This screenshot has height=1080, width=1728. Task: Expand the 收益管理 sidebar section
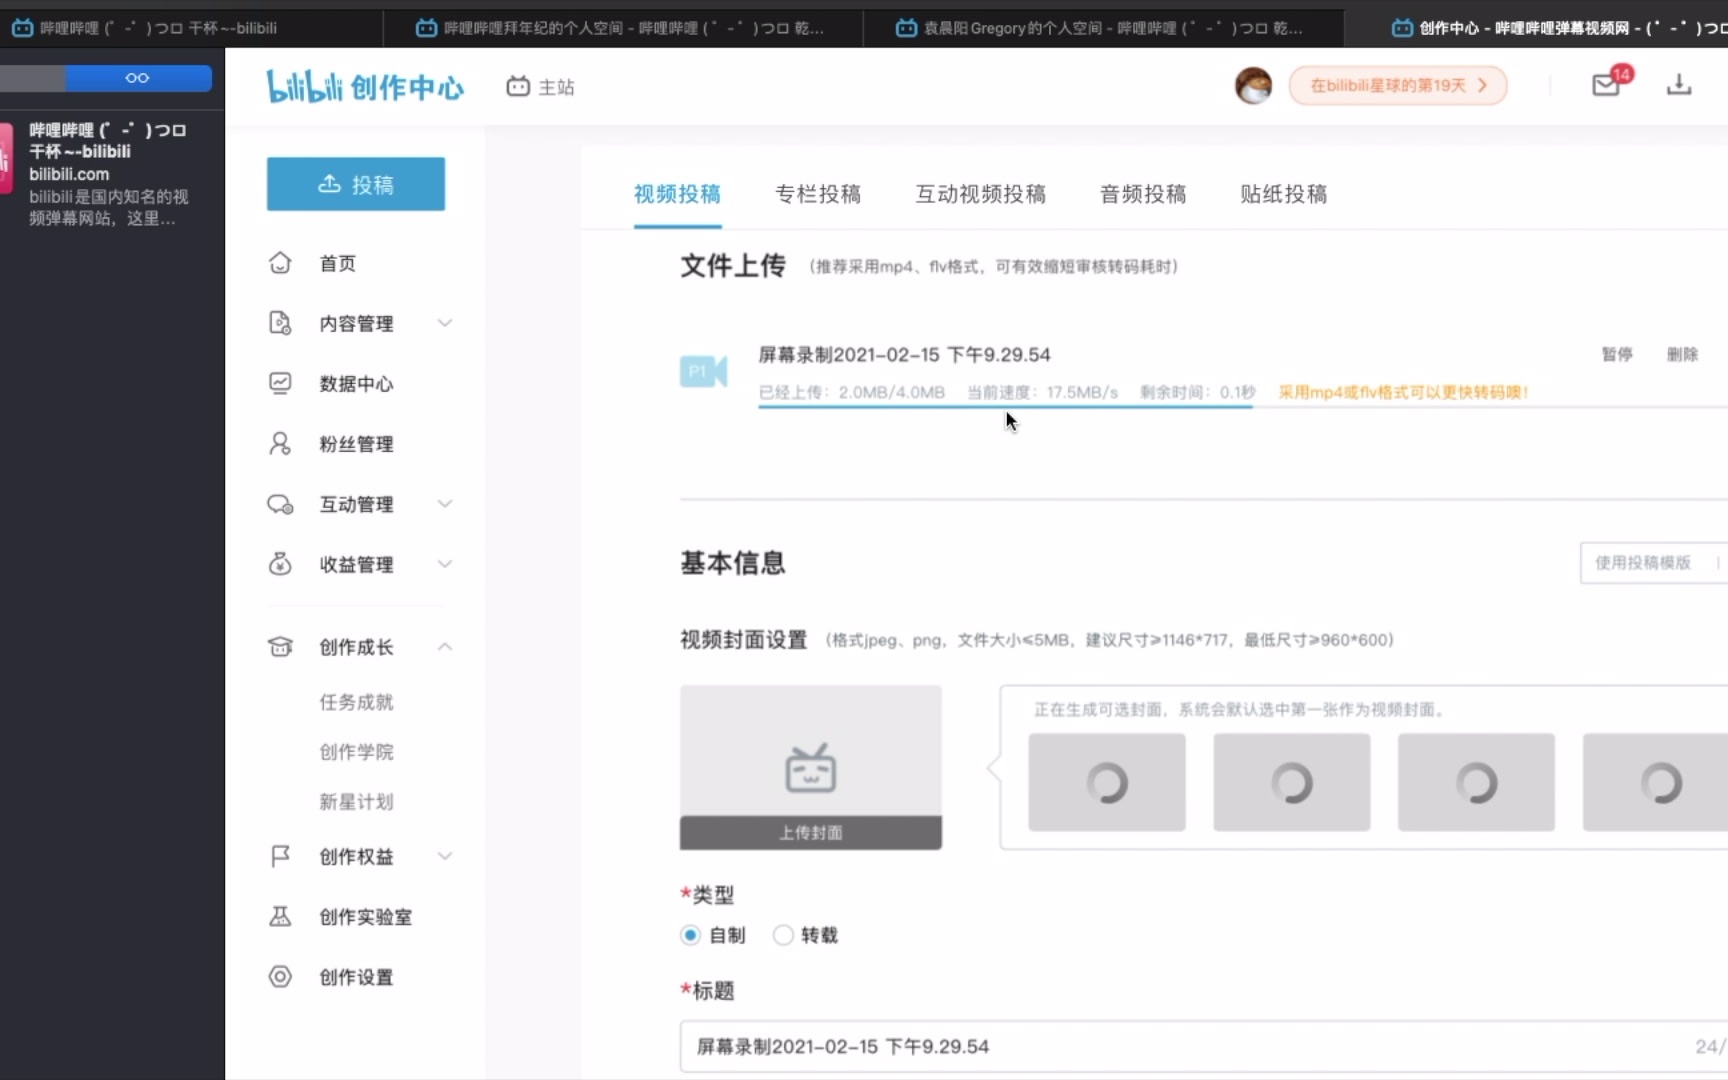point(445,564)
